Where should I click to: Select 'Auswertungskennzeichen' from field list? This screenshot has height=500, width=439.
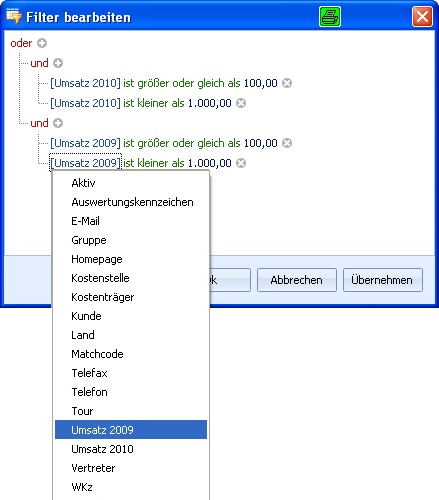pos(131,202)
